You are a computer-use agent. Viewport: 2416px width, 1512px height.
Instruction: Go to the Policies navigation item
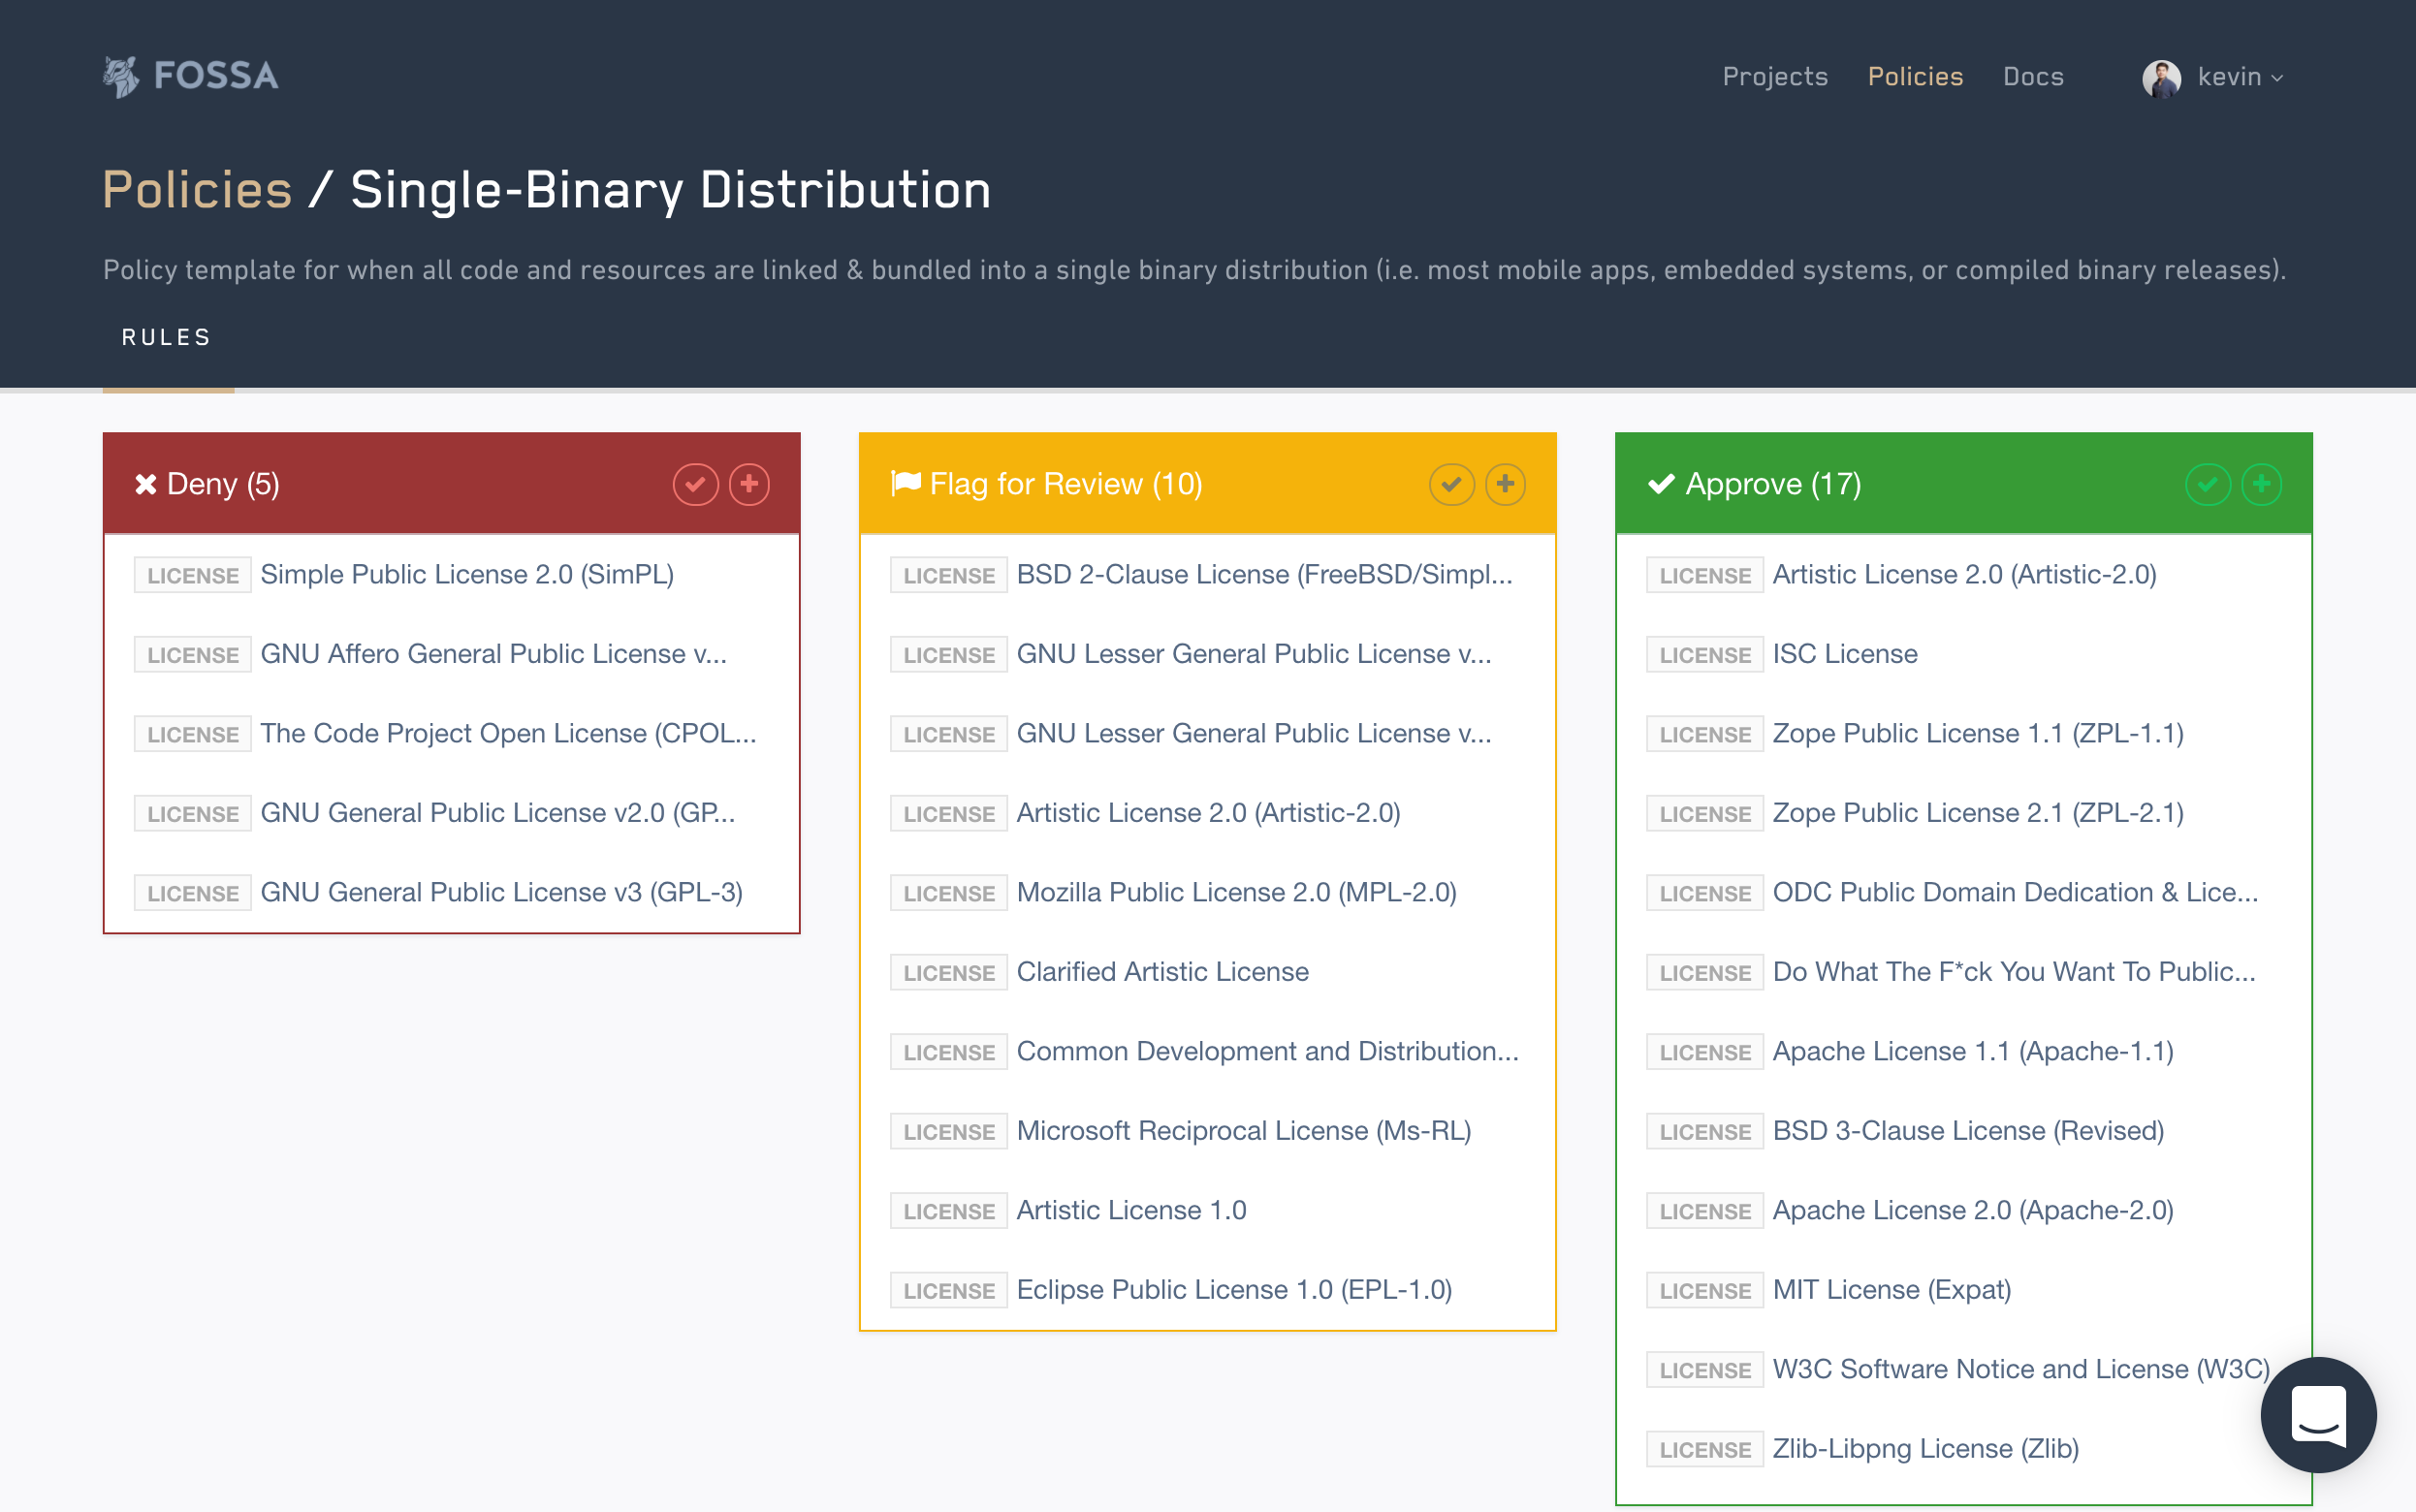[1915, 77]
